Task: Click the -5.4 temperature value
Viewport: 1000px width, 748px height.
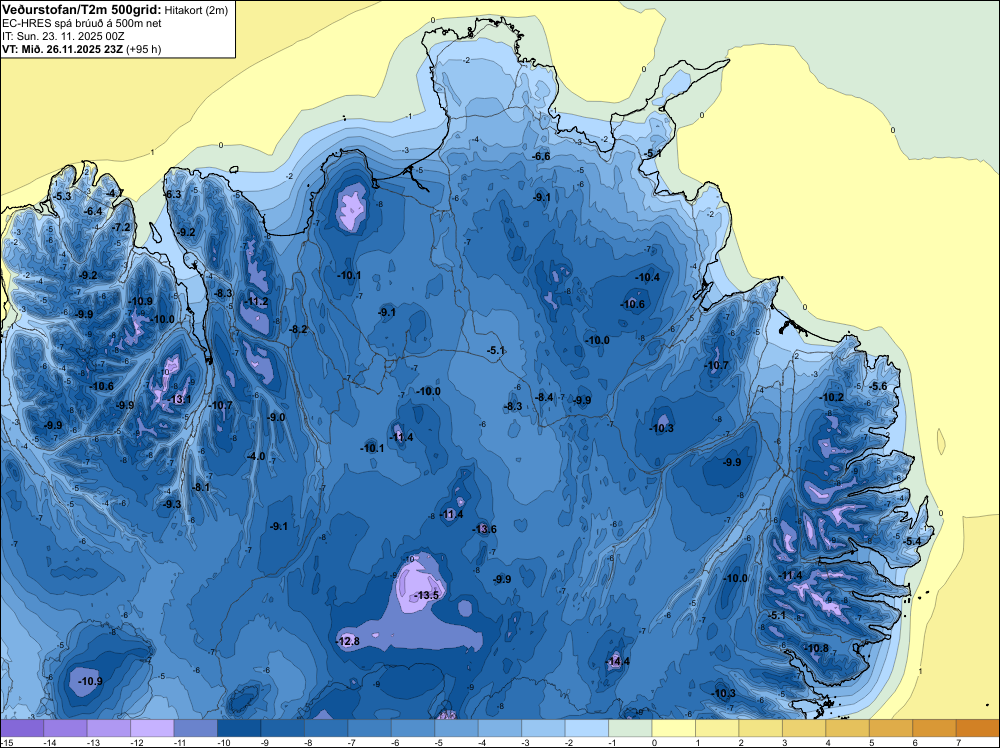Action: 913,541
